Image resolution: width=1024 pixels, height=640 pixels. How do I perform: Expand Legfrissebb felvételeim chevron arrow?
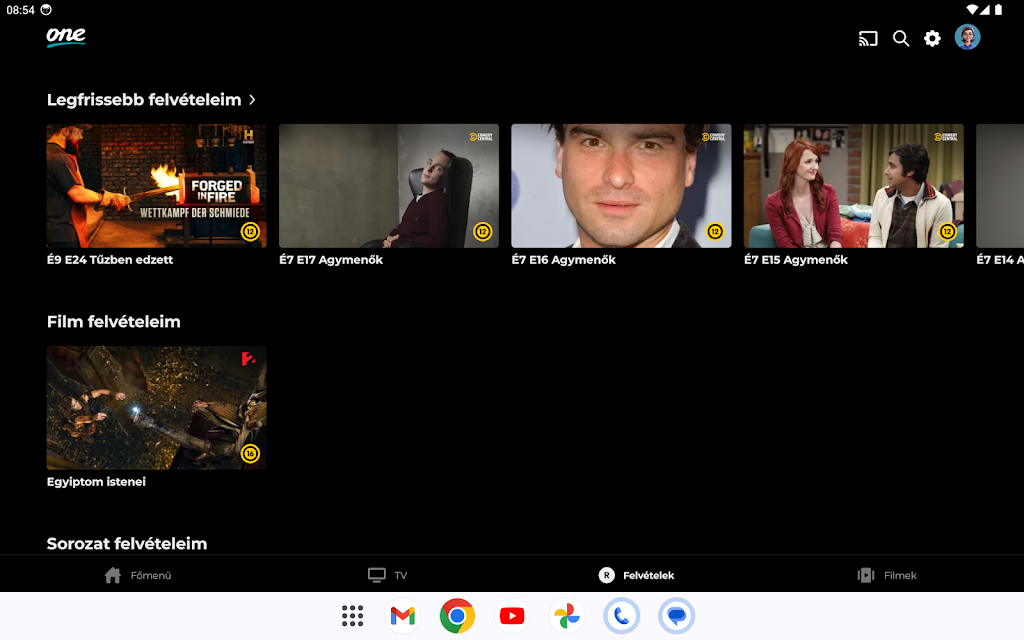tap(253, 100)
